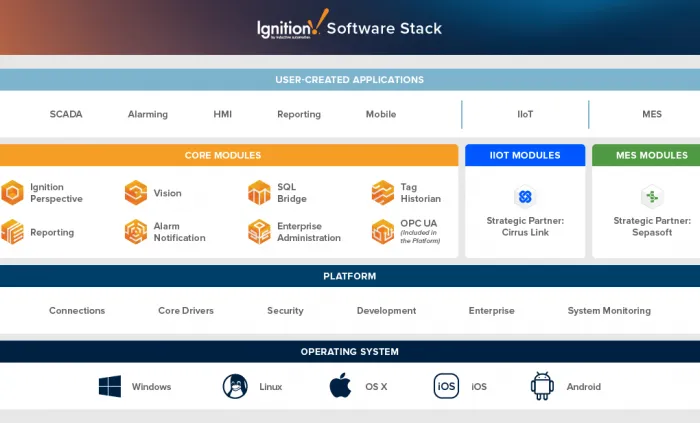
Task: Click the Enterprise Administration module icon
Action: click(259, 232)
